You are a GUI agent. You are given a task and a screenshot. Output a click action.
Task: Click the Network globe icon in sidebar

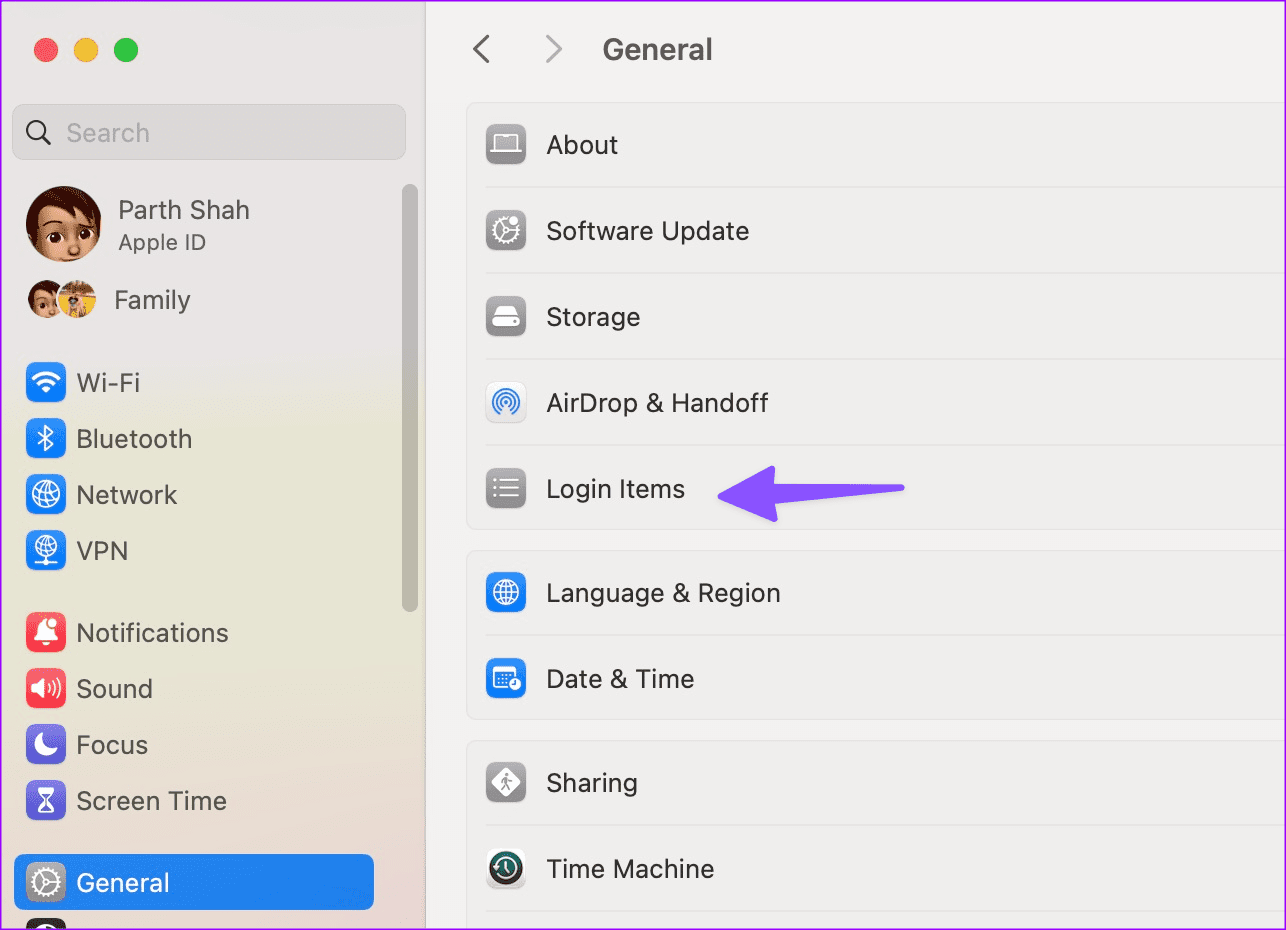tap(46, 495)
